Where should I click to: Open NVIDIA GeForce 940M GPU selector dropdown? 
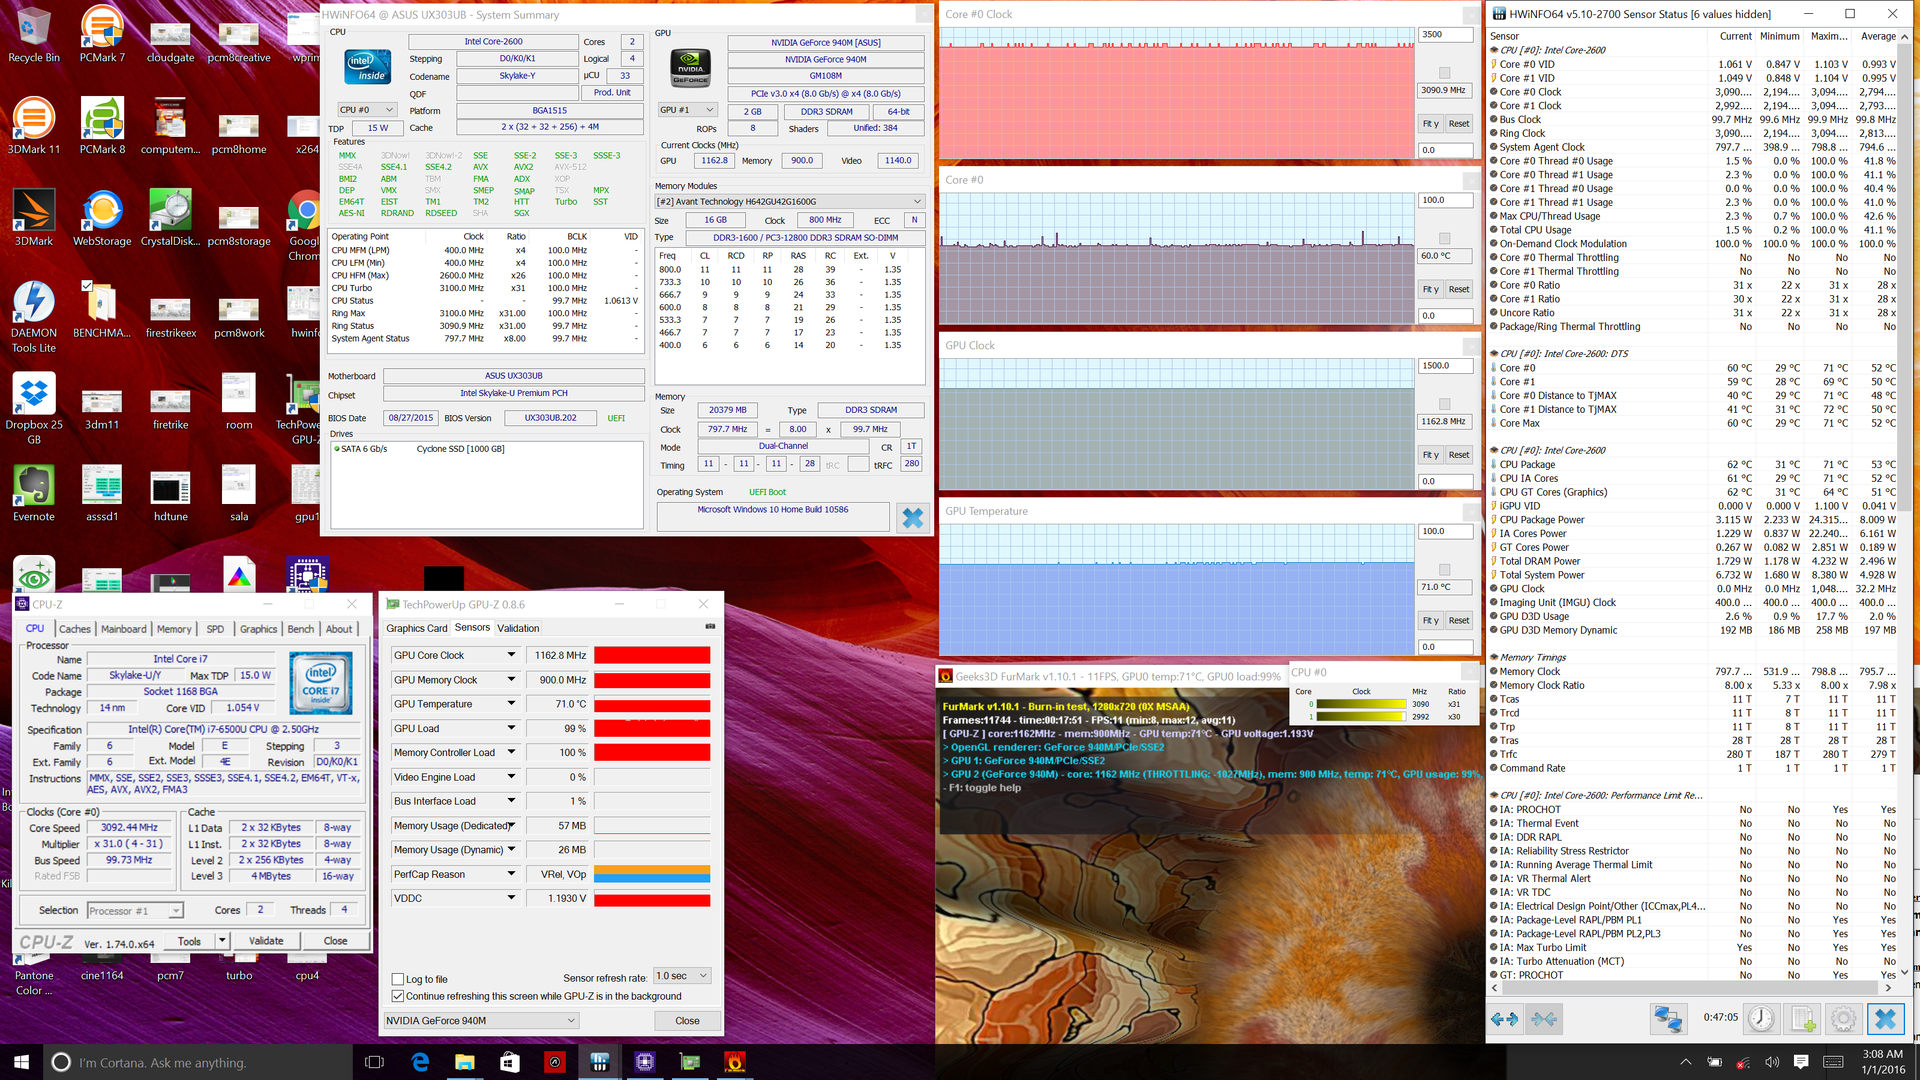tap(481, 1021)
